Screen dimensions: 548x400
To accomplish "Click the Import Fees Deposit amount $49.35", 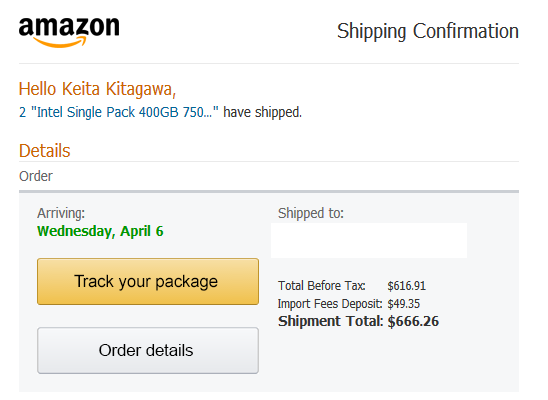I will 404,304.
